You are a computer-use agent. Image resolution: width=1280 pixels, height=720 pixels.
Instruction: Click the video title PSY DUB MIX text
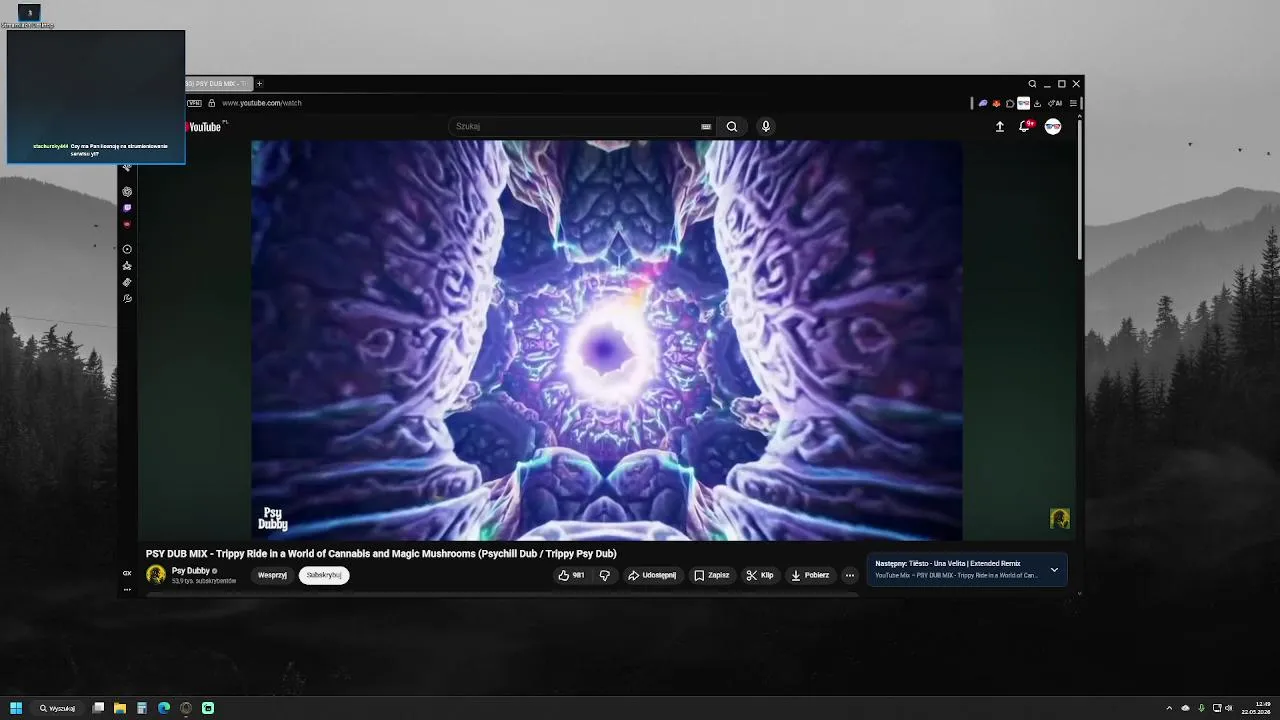coord(381,553)
